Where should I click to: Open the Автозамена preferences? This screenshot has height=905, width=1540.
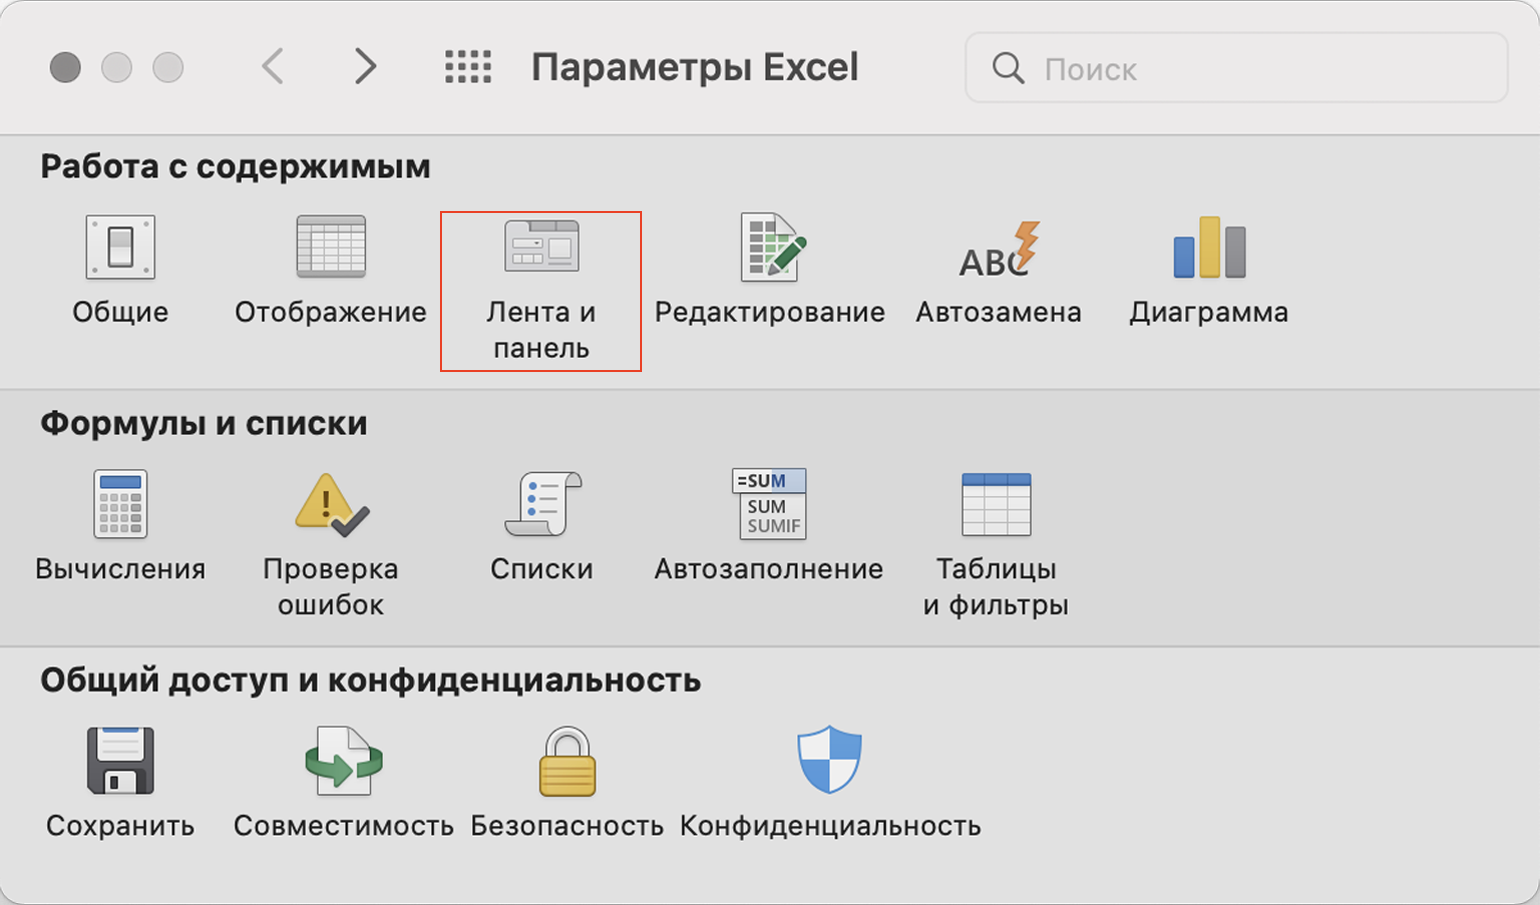[x=998, y=248]
